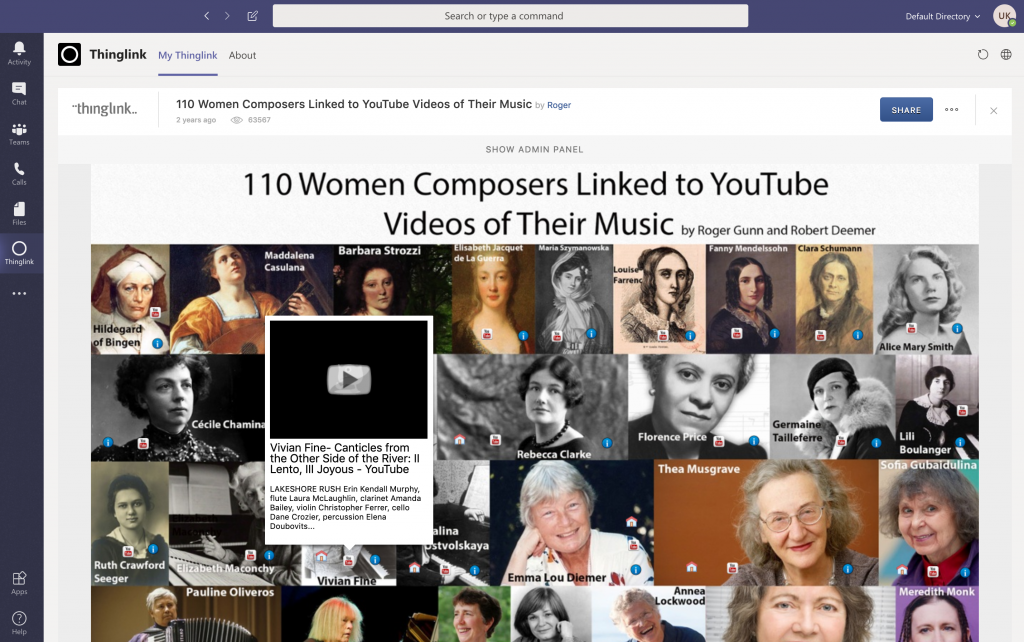The image size is (1024, 642).
Task: Play the Vivian Fine video
Action: (x=349, y=379)
